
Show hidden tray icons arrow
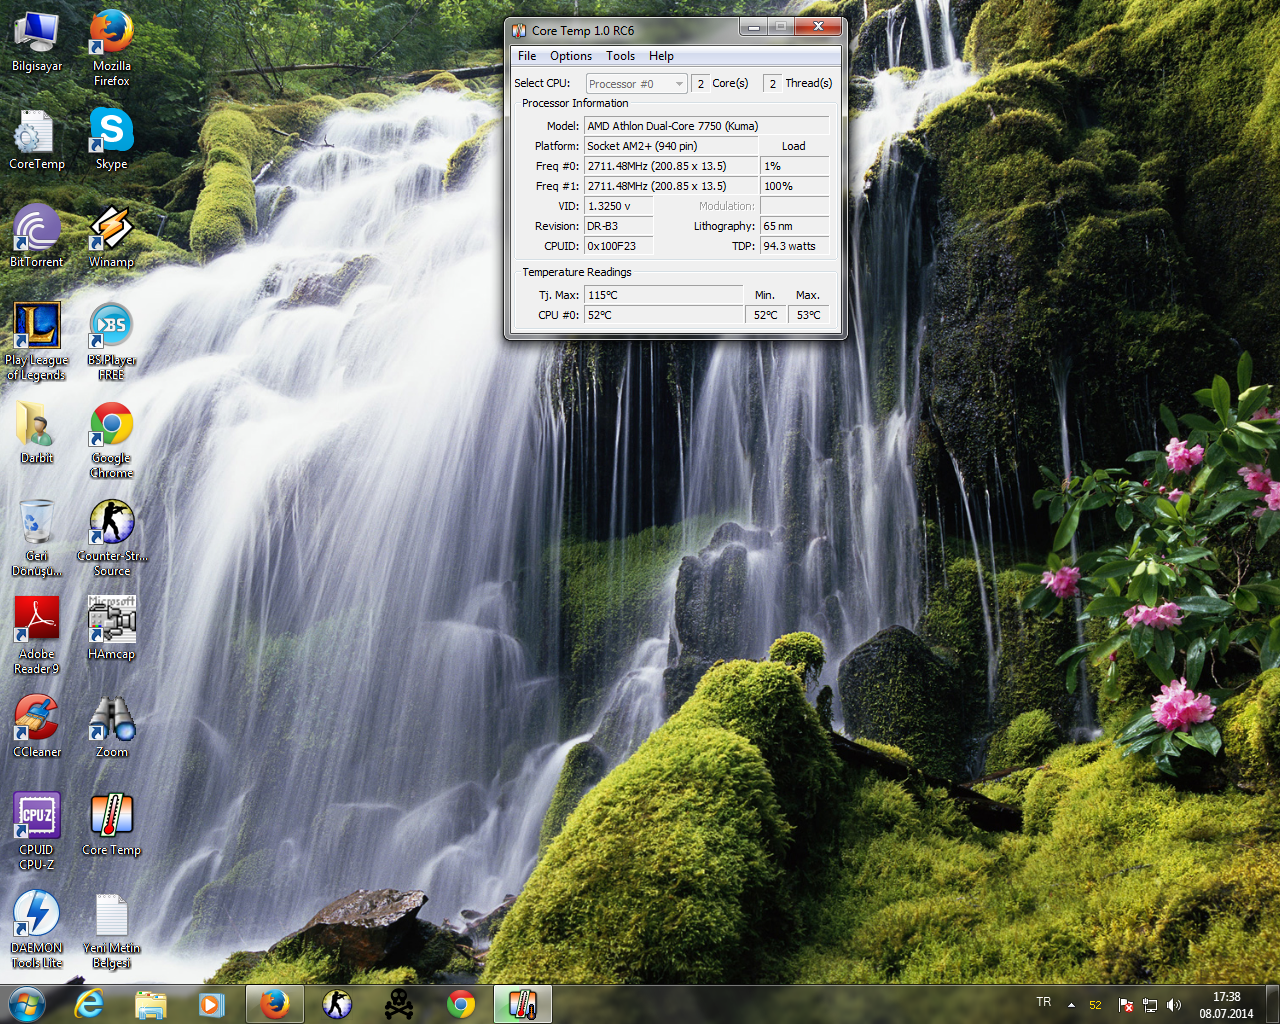tap(1071, 1005)
